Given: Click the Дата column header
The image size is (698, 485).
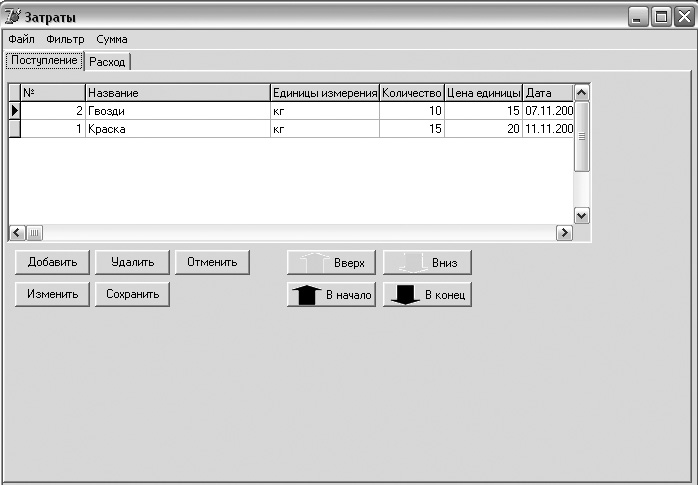Looking at the screenshot, I should (548, 93).
